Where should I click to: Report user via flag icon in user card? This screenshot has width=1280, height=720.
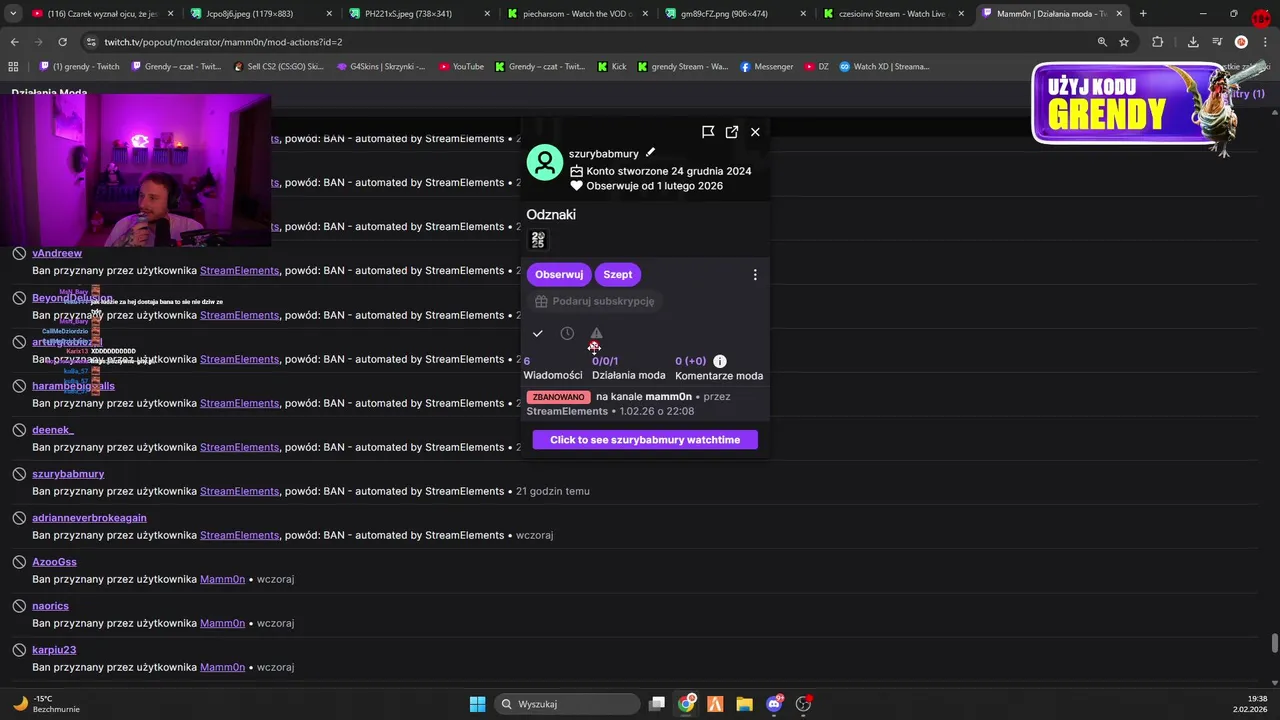pos(708,132)
